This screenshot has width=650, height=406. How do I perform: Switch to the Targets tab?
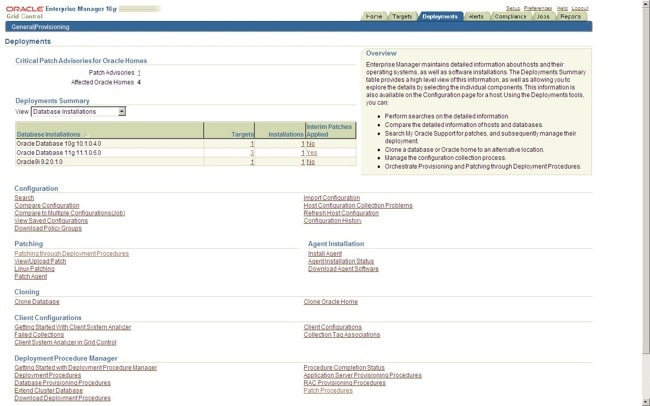pos(402,17)
